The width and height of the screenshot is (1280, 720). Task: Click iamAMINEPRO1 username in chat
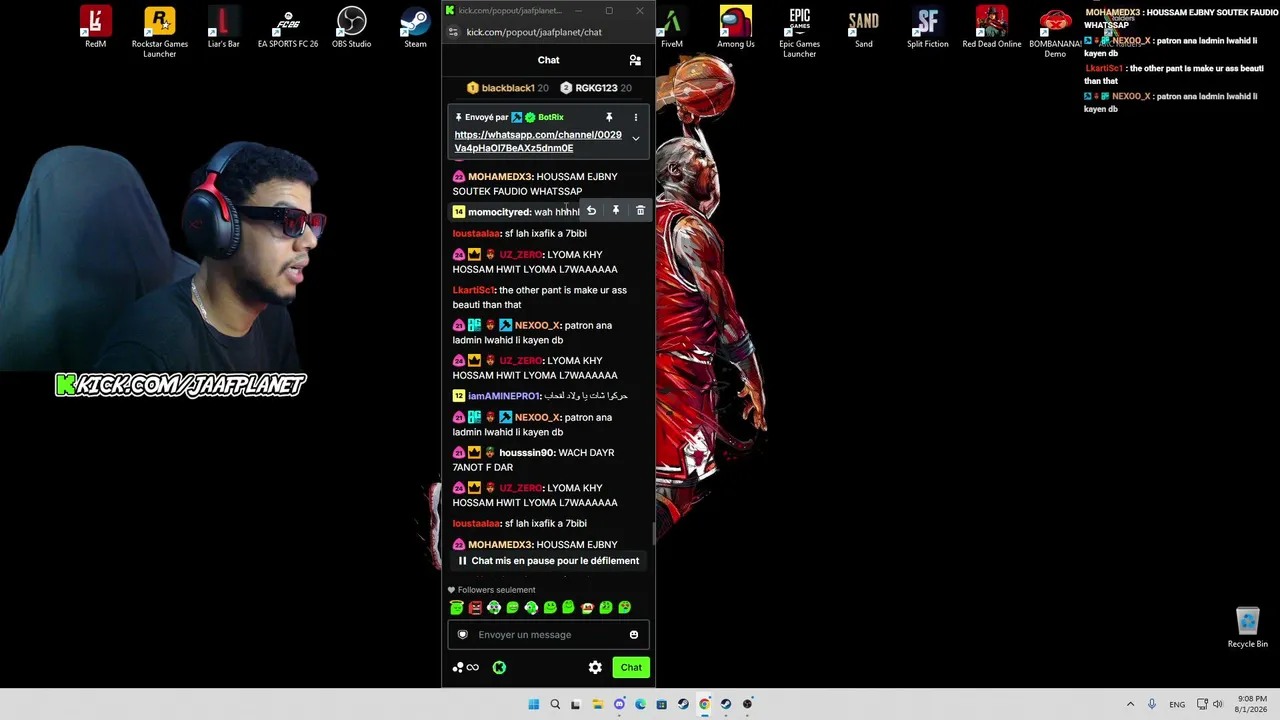coord(504,396)
